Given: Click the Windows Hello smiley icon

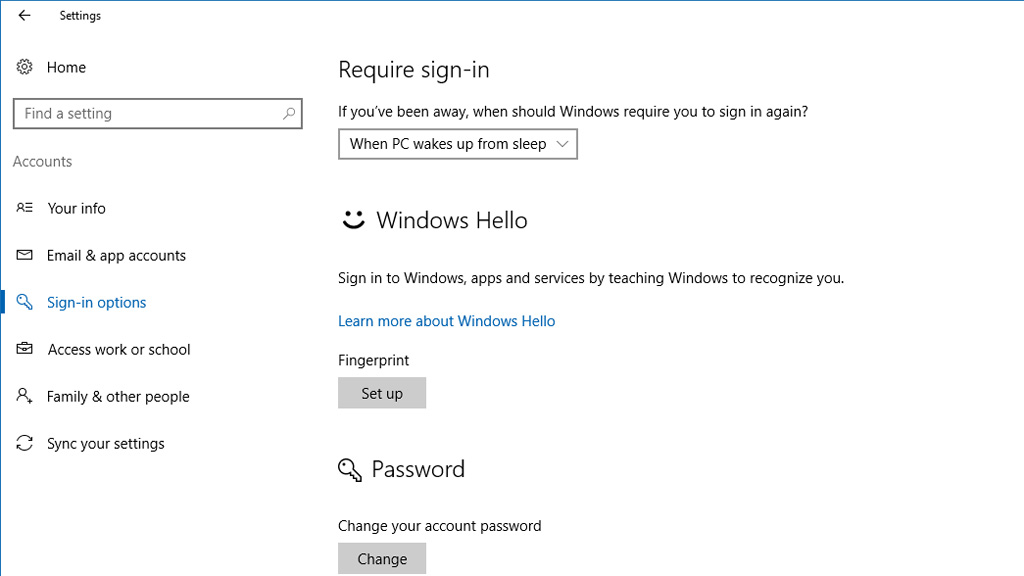Looking at the screenshot, I should 350,220.
